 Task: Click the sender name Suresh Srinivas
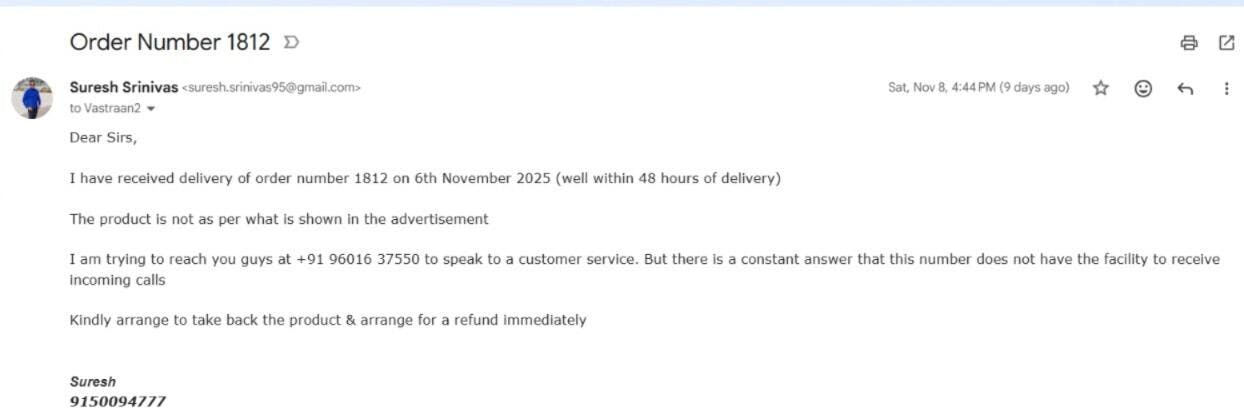click(x=123, y=87)
